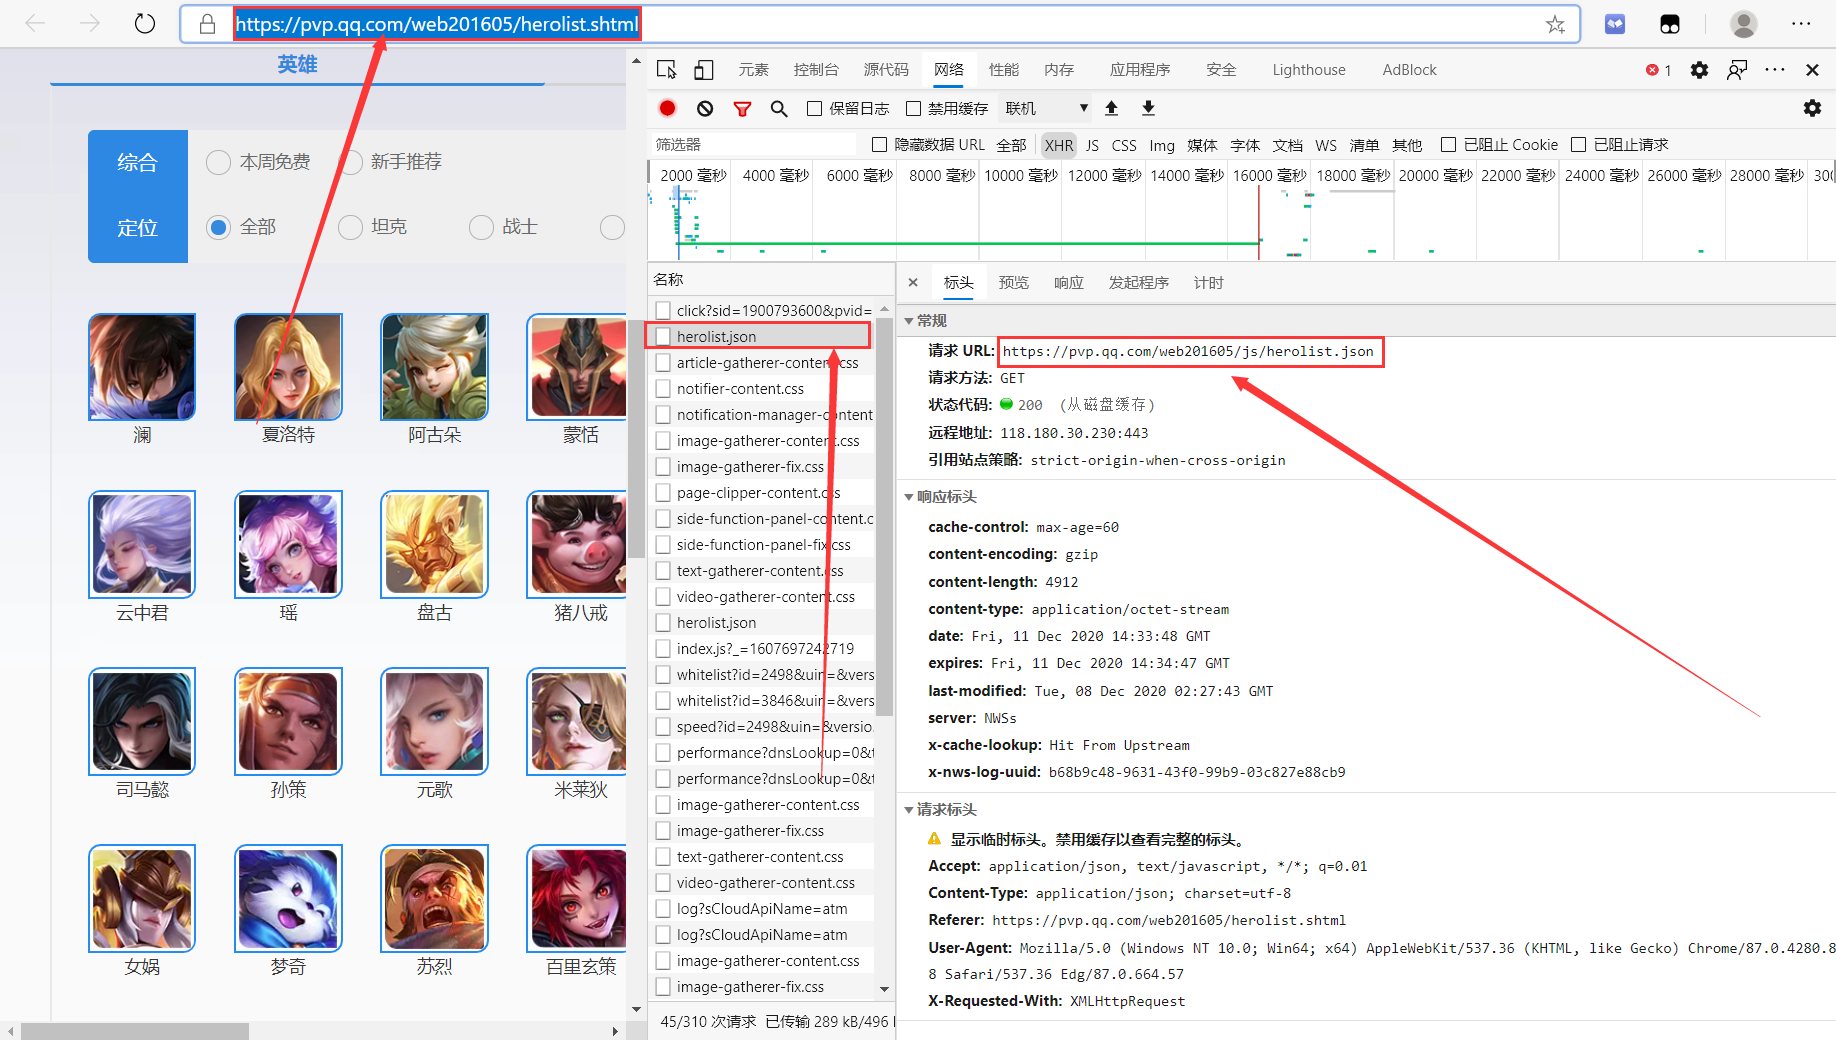This screenshot has width=1836, height=1040.
Task: Click the browser refresh icon
Action: (145, 23)
